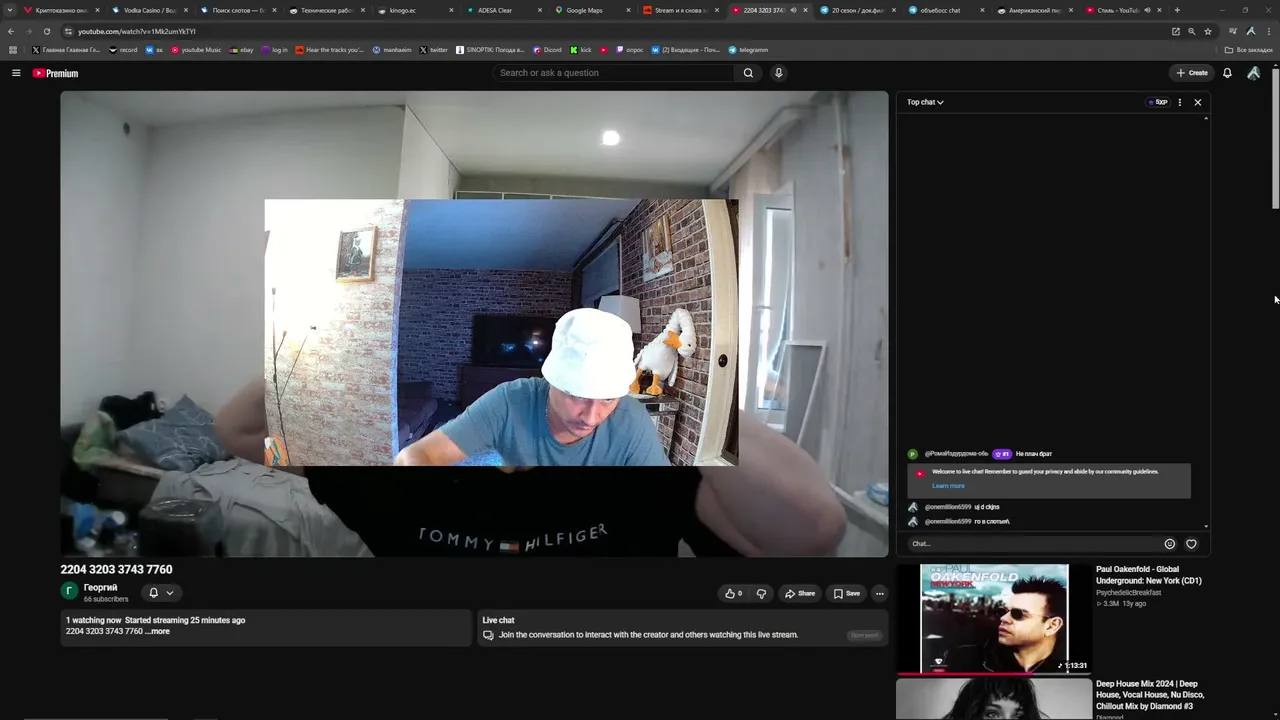
Task: Close the Google Maps tab
Action: tap(627, 10)
